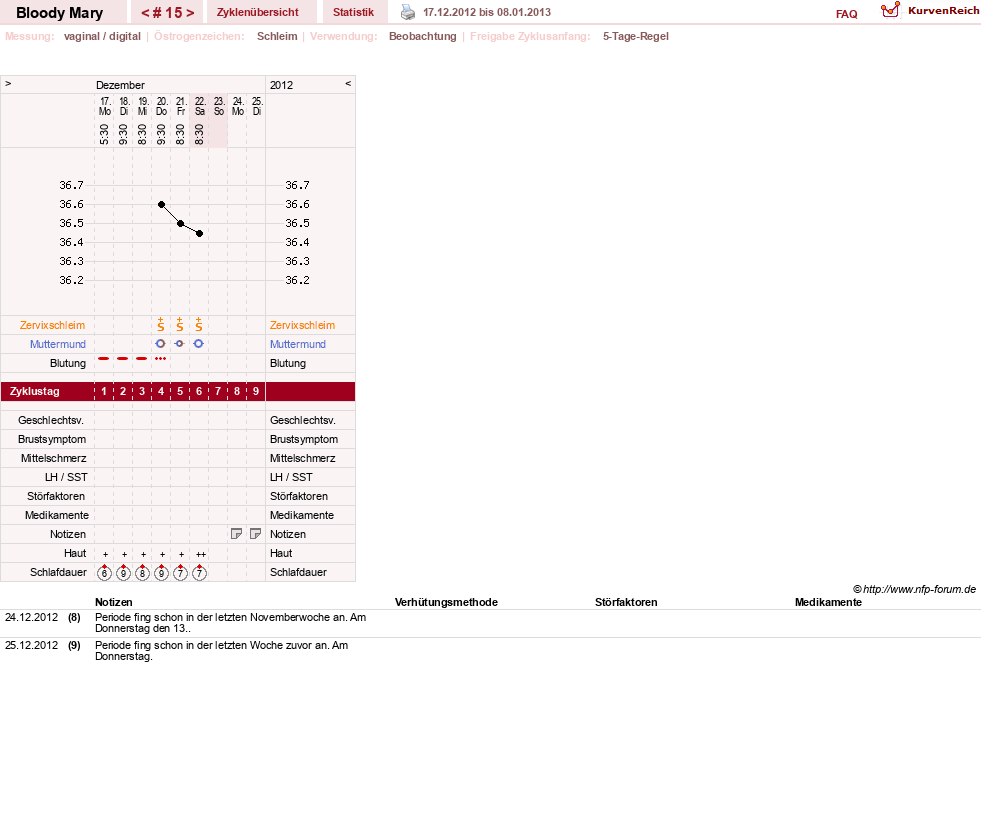This screenshot has width=981, height=829.
Task: Click bleeding bar on cycle day 1
Action: [x=104, y=359]
